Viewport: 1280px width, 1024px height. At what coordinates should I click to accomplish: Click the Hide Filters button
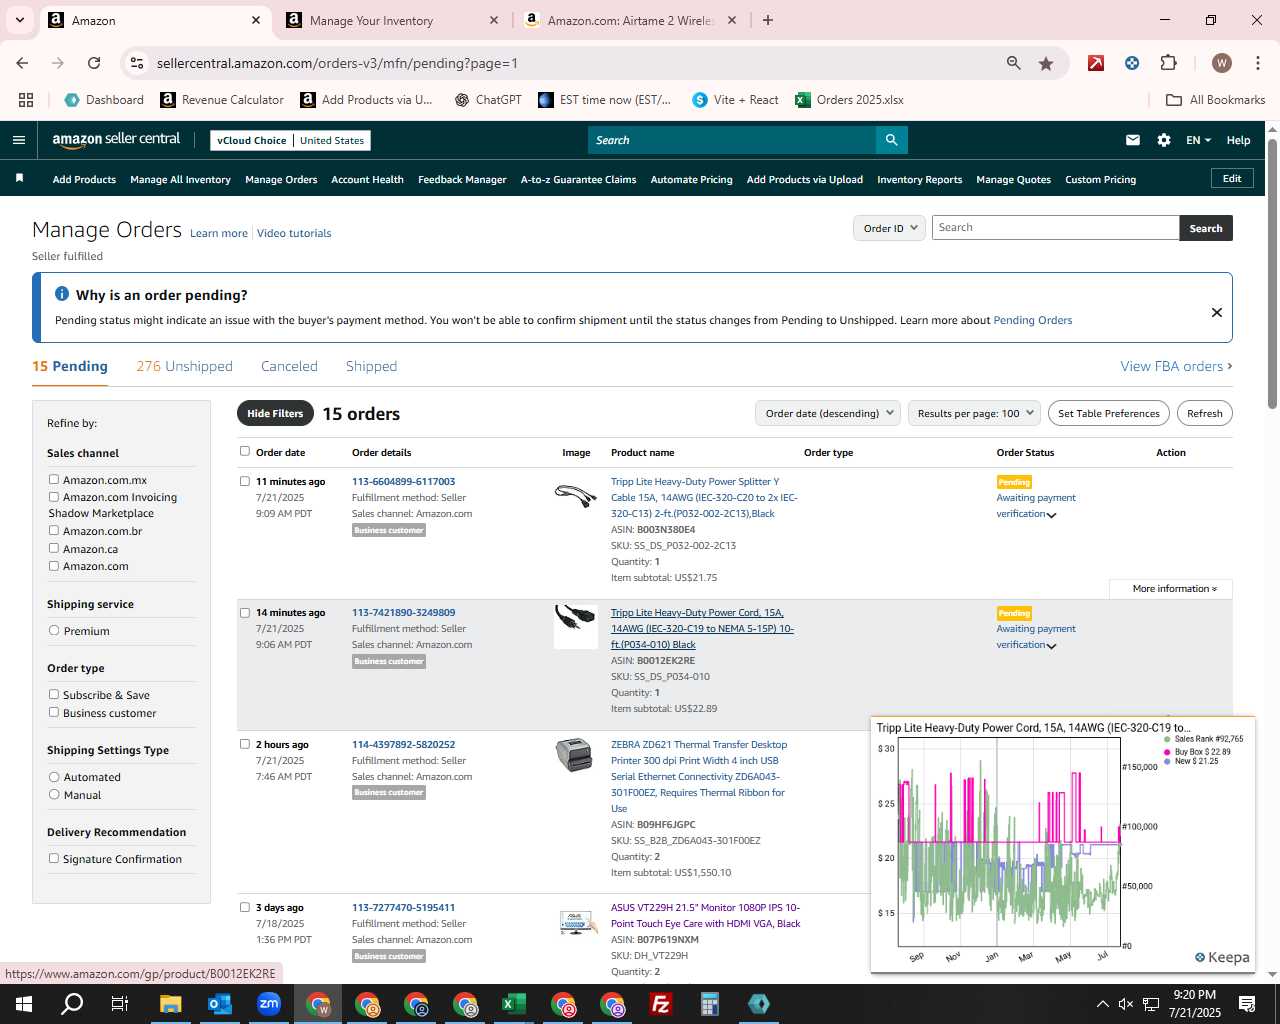coord(275,413)
